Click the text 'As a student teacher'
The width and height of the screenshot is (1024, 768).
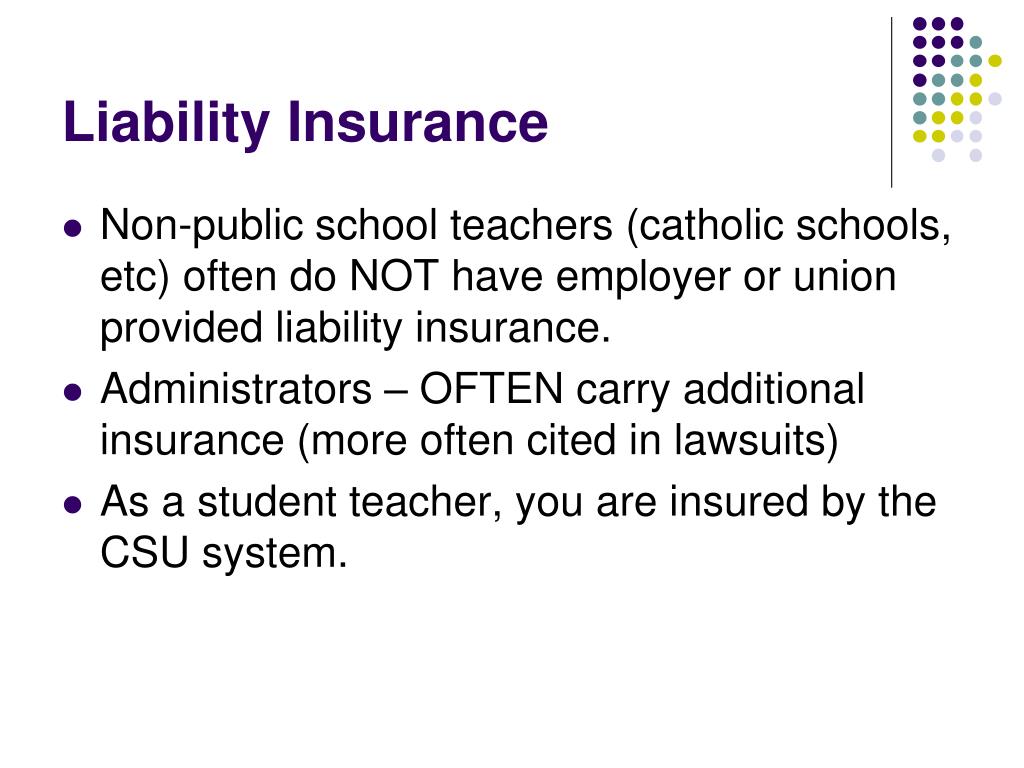point(301,504)
